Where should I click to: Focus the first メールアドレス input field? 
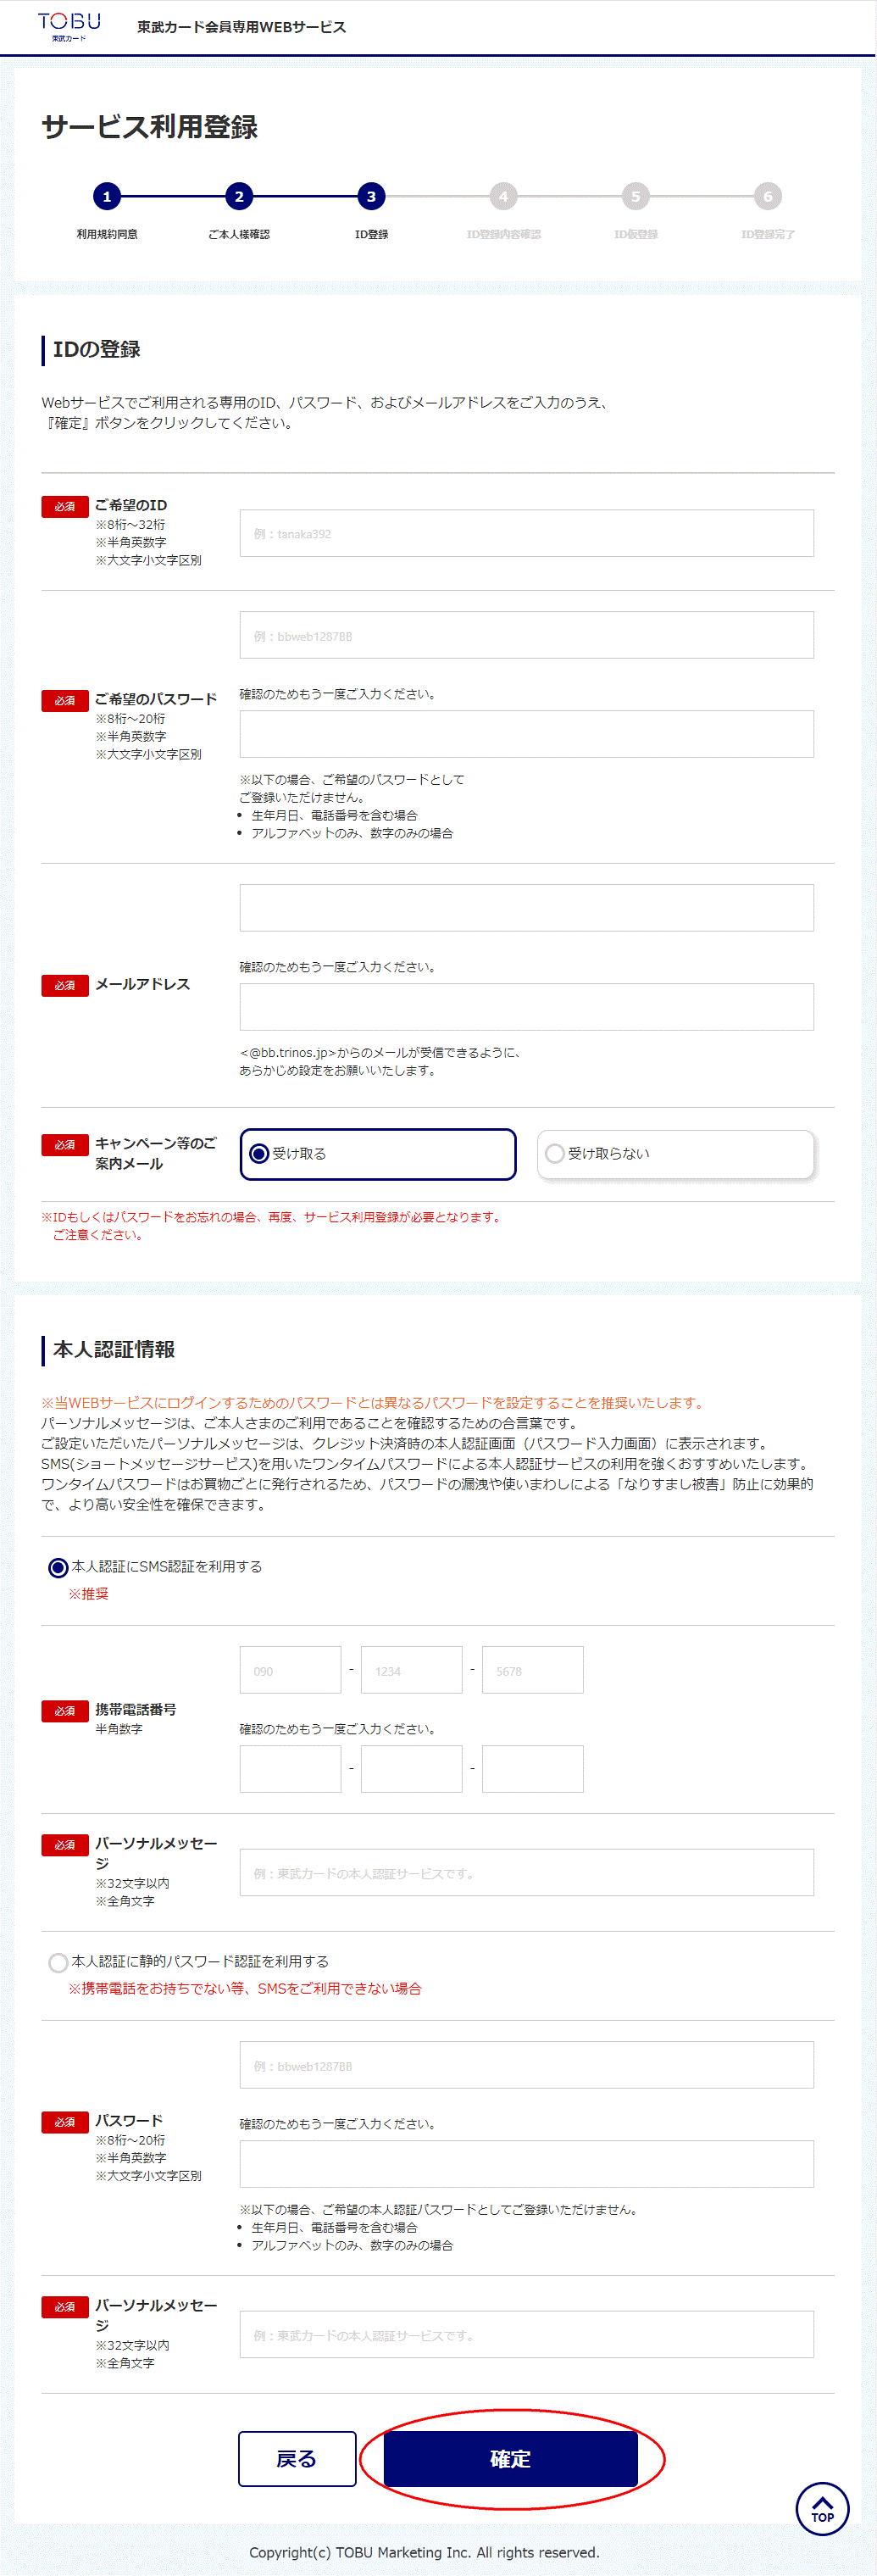(526, 907)
